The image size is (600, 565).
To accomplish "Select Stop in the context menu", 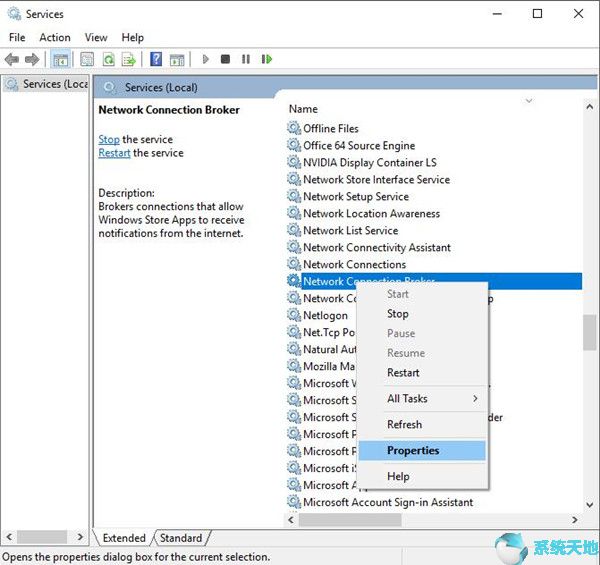I will [398, 314].
